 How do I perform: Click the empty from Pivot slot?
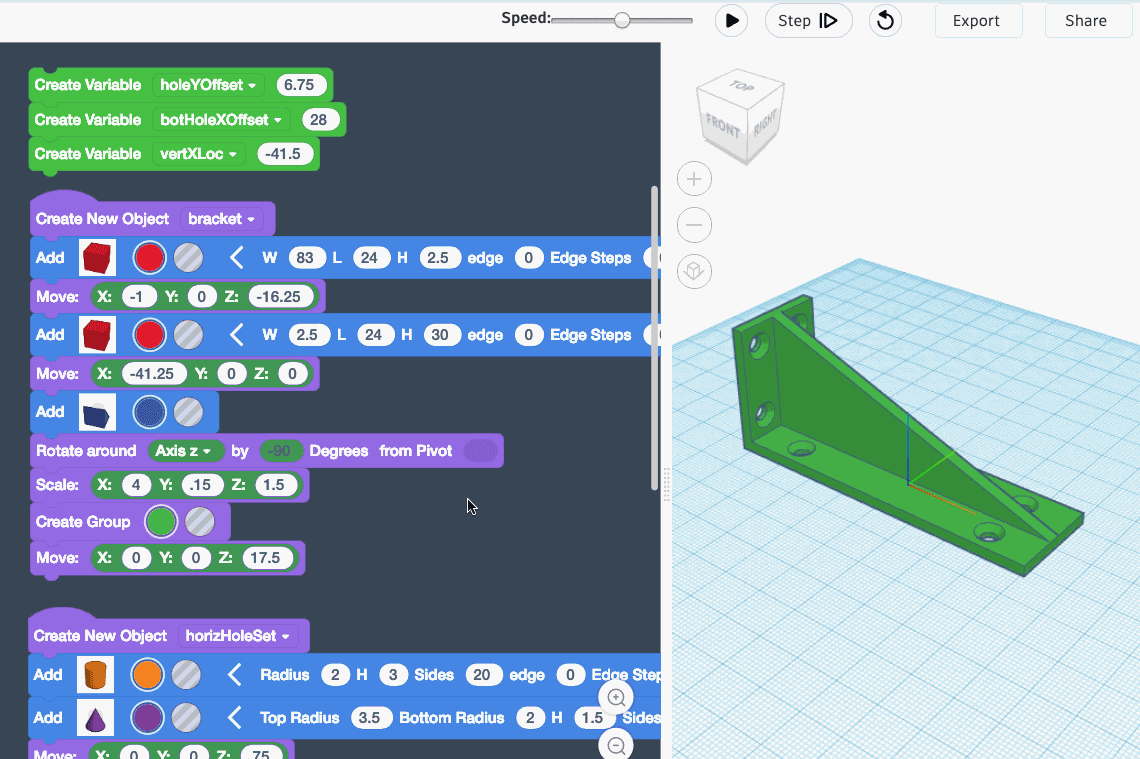coord(480,451)
